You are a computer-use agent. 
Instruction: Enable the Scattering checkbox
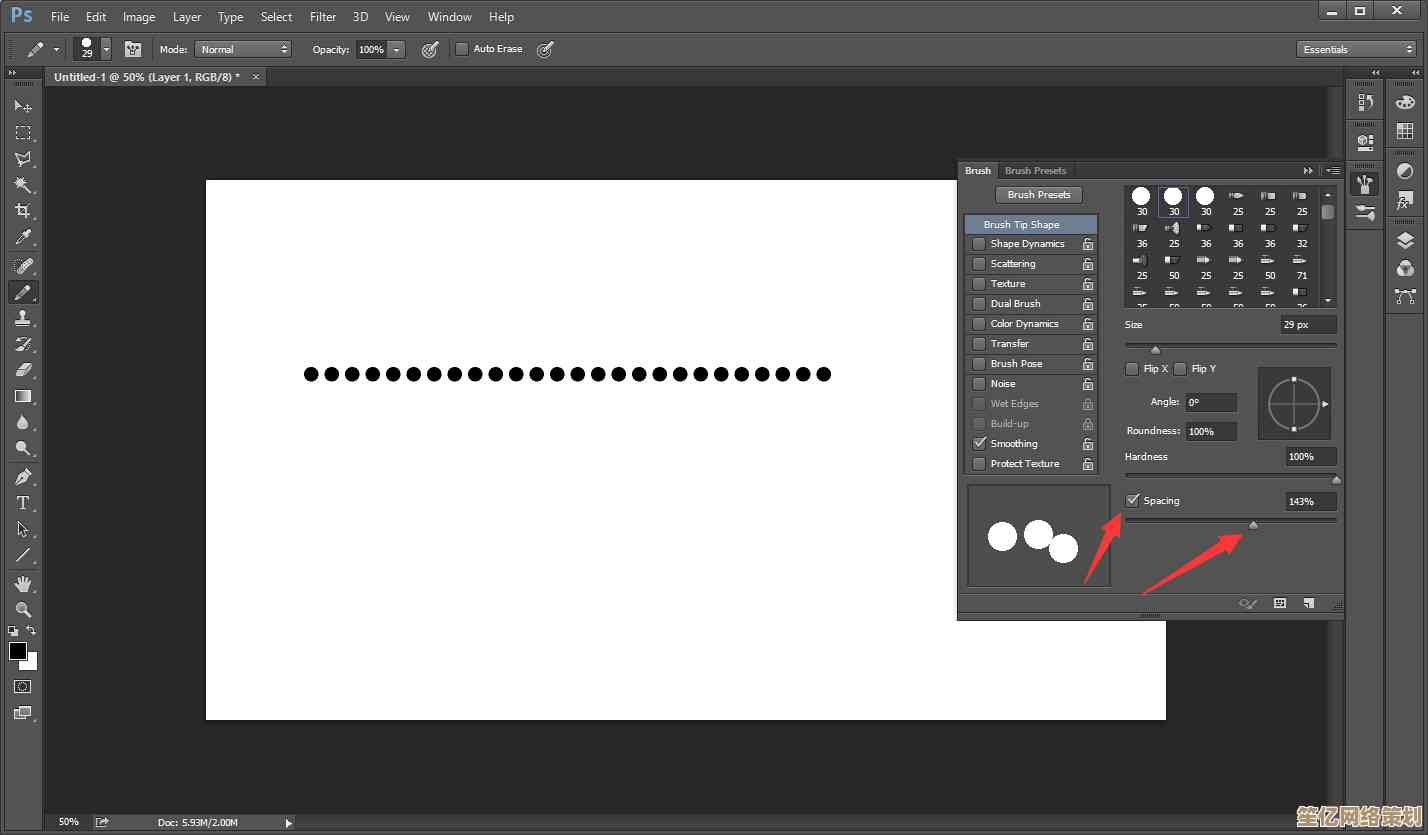979,264
